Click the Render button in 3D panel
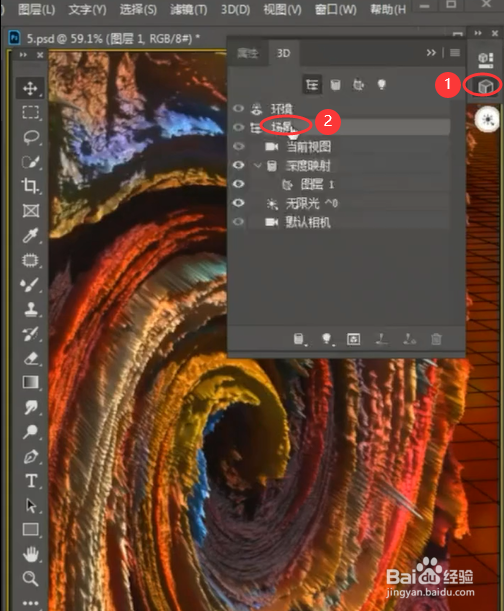Image resolution: width=504 pixels, height=611 pixels. (354, 339)
